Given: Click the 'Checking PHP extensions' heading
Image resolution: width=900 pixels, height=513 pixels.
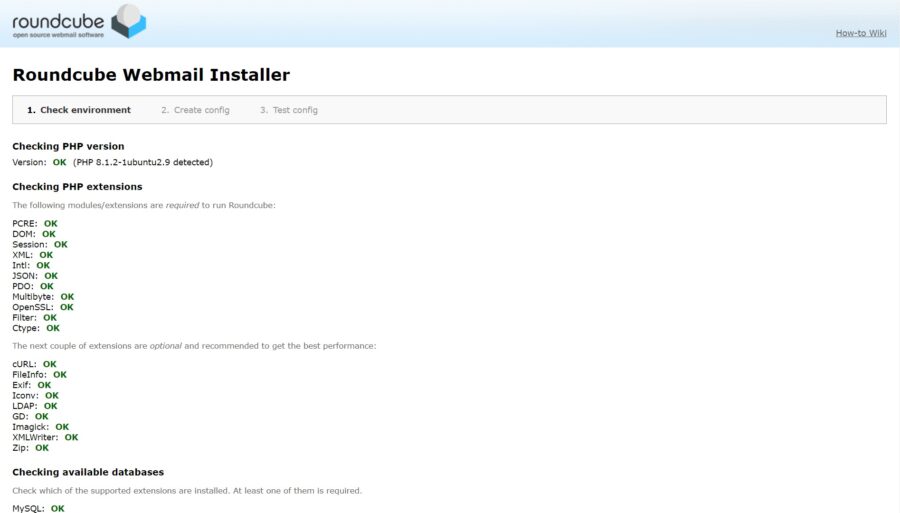Looking at the screenshot, I should [x=77, y=186].
